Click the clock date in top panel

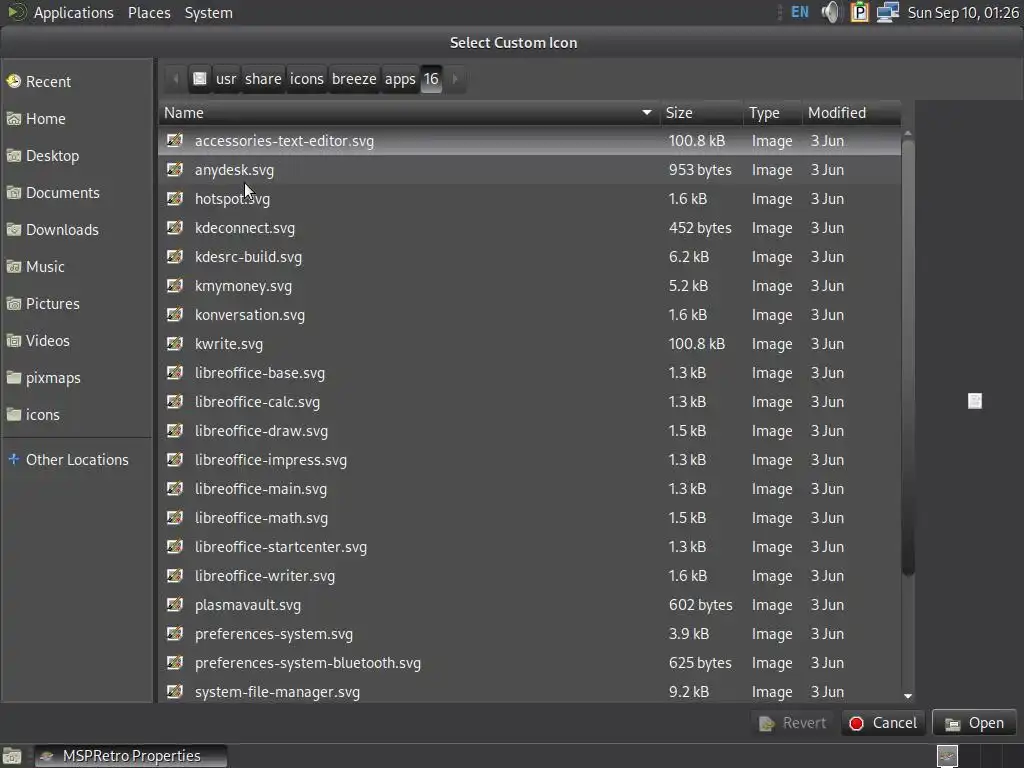pos(963,12)
